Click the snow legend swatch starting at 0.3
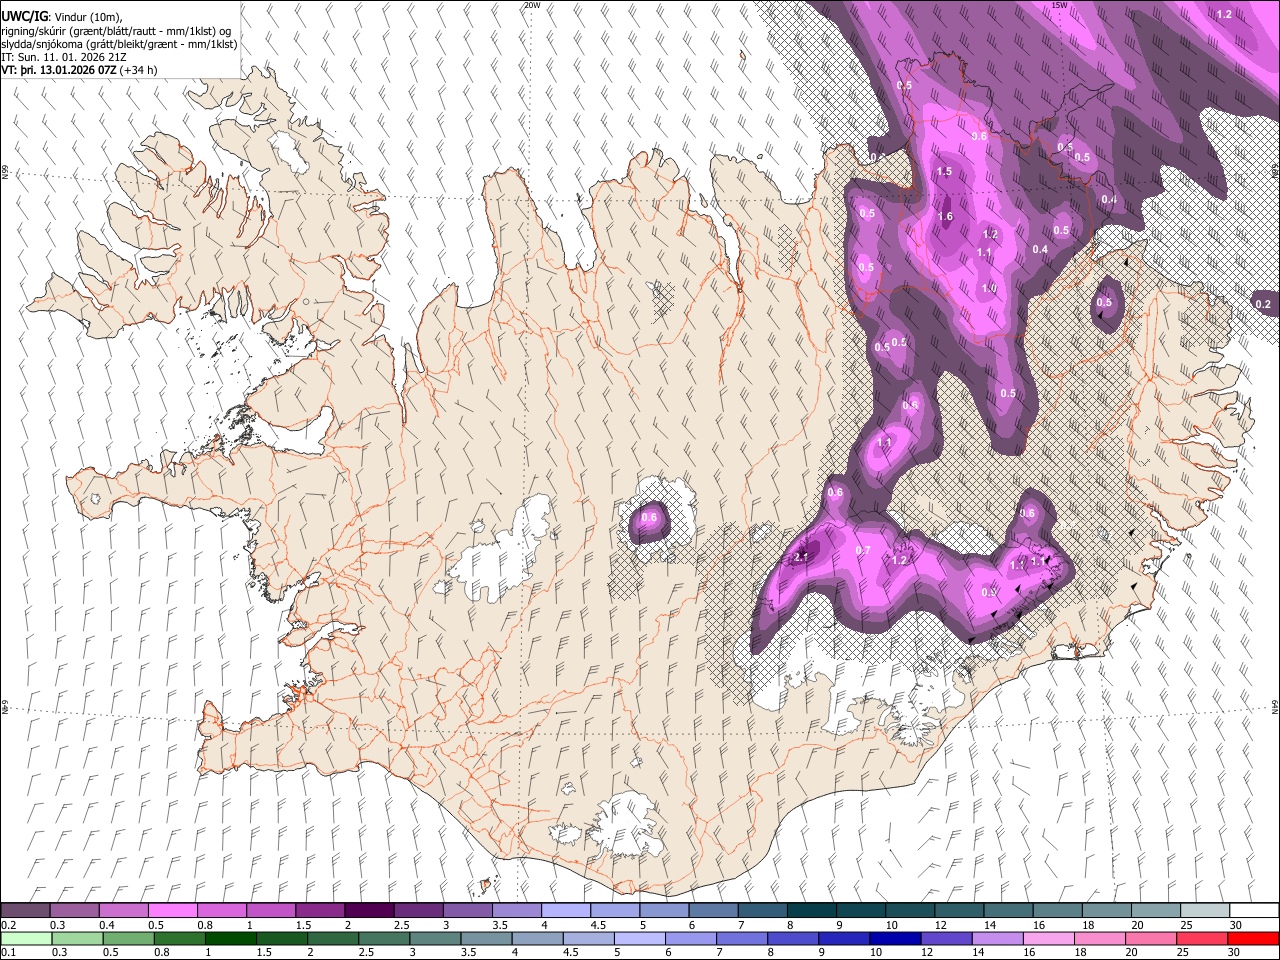The width and height of the screenshot is (1280, 960). (75, 910)
